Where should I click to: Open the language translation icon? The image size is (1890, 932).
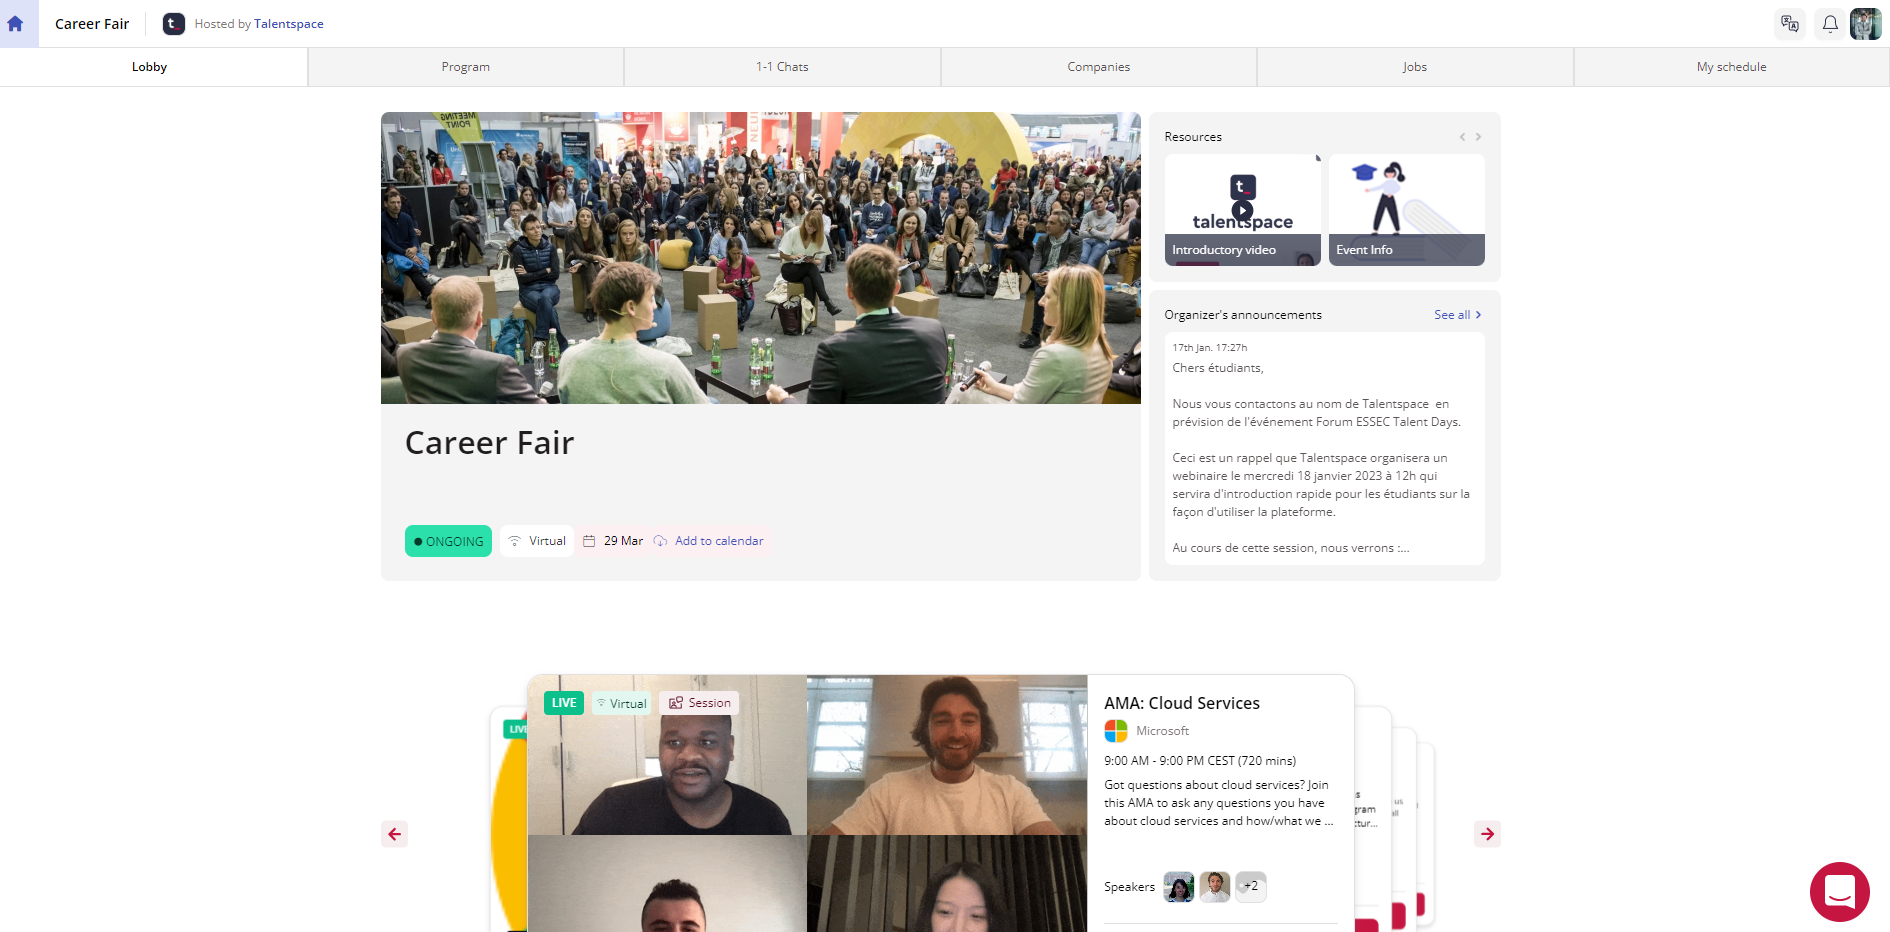point(1790,24)
